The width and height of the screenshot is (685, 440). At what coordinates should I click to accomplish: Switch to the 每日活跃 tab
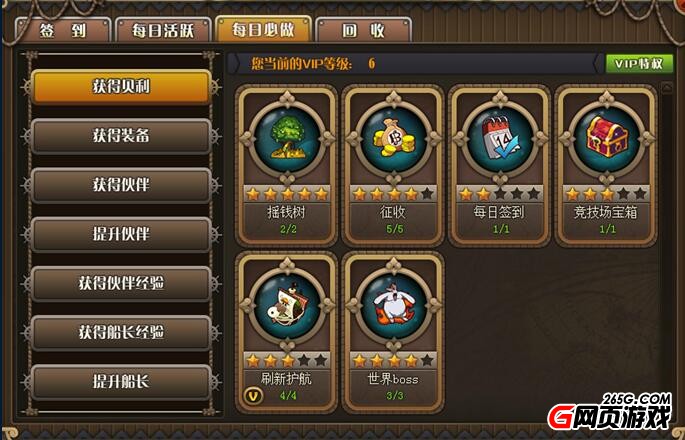(163, 31)
